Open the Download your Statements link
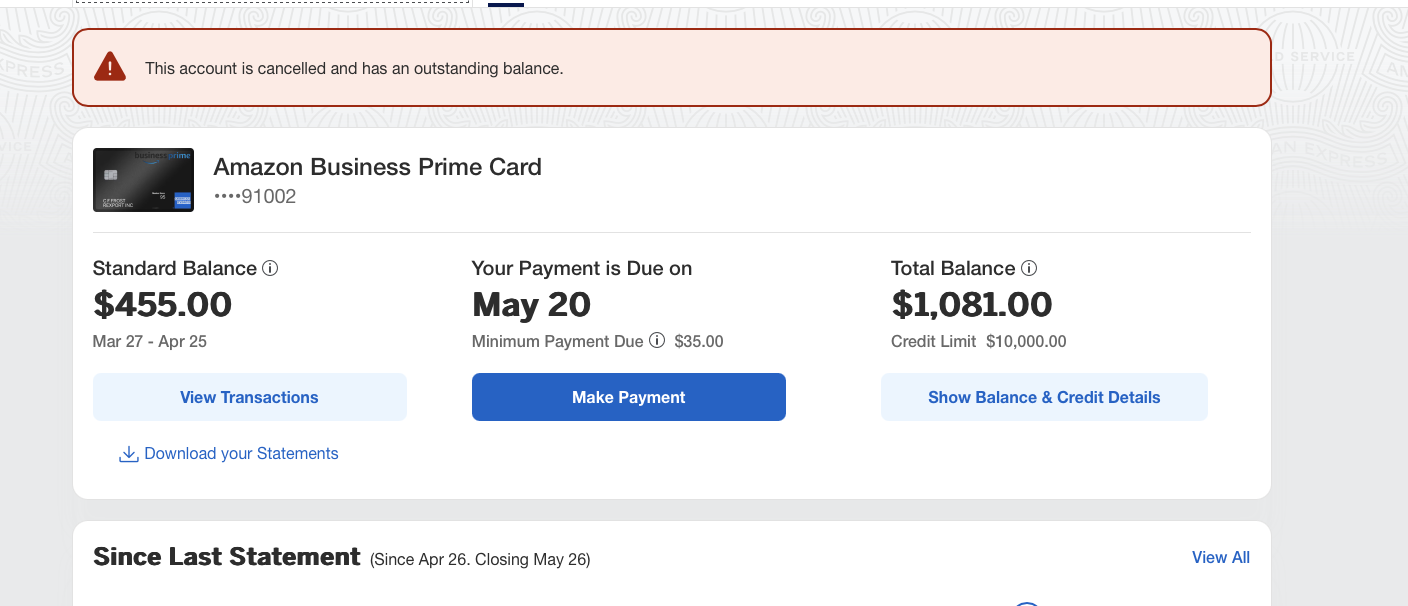The height and width of the screenshot is (606, 1408). (x=241, y=454)
